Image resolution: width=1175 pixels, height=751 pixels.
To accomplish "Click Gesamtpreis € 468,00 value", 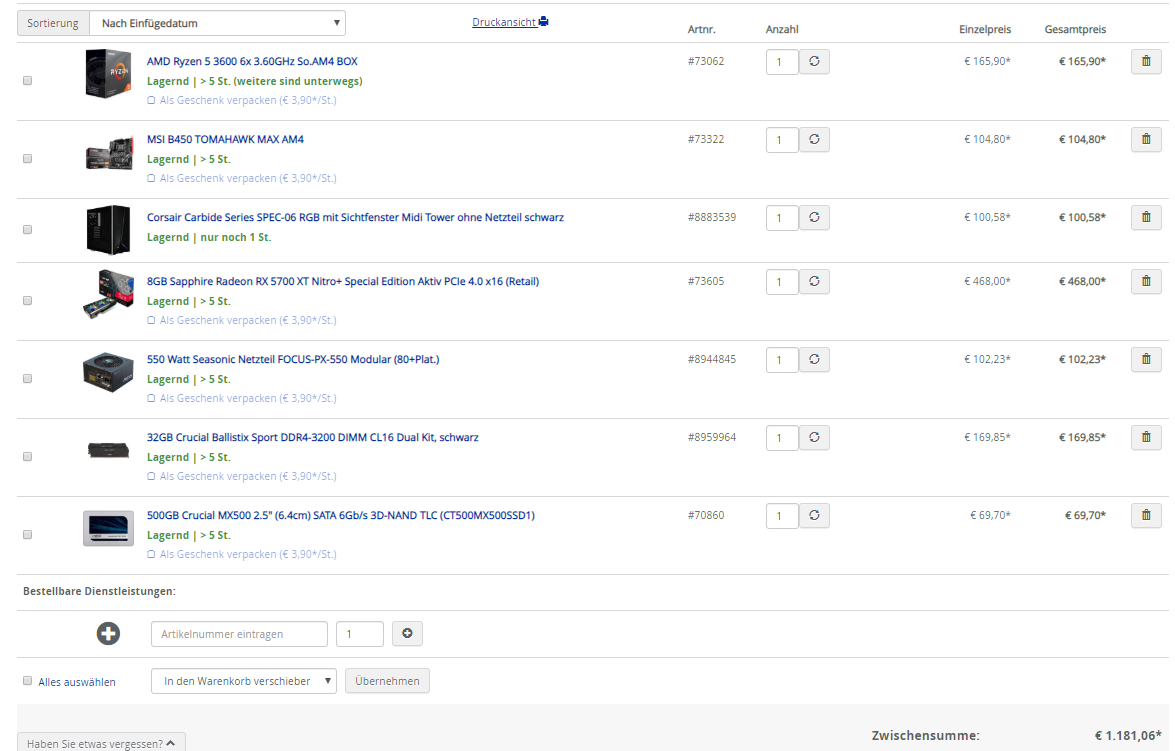I will click(x=1082, y=281).
